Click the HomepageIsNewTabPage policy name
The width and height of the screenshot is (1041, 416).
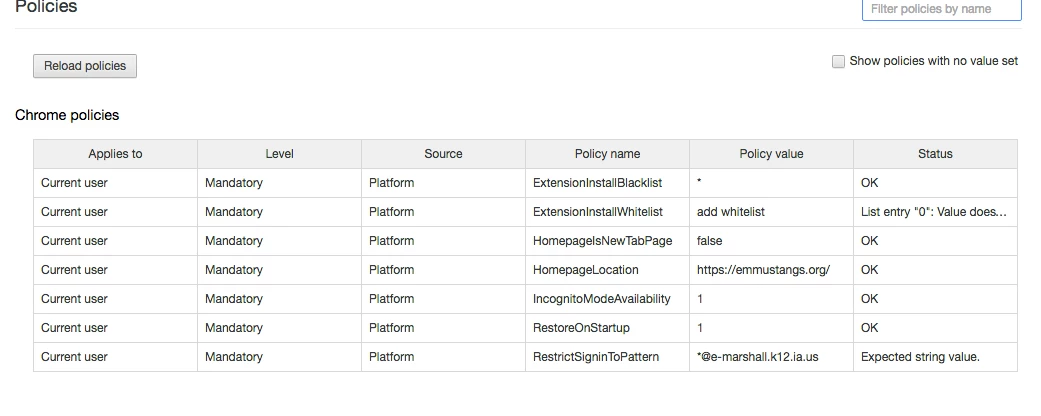coord(602,241)
